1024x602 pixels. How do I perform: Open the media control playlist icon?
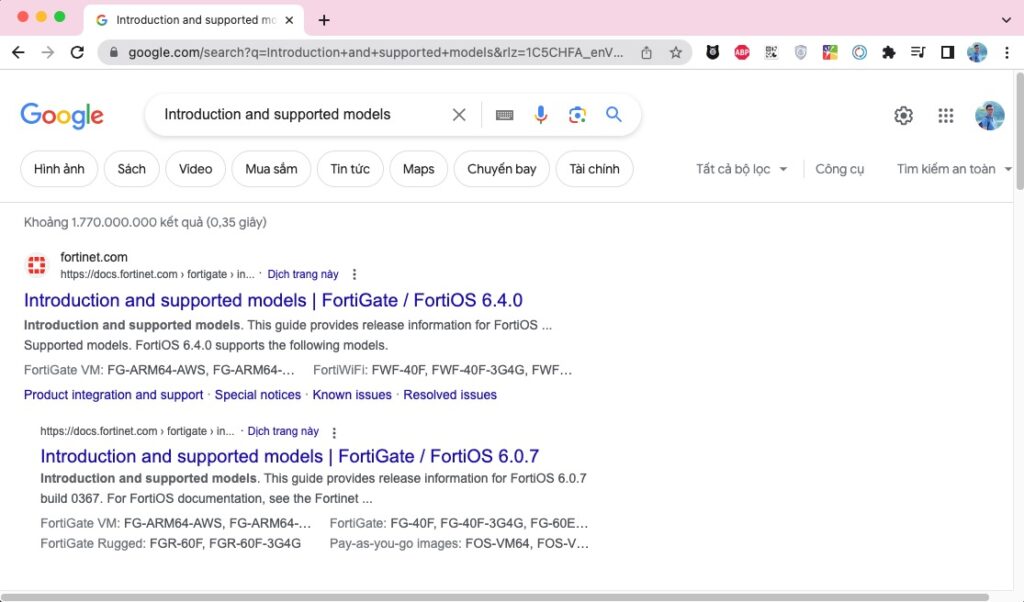tap(918, 52)
